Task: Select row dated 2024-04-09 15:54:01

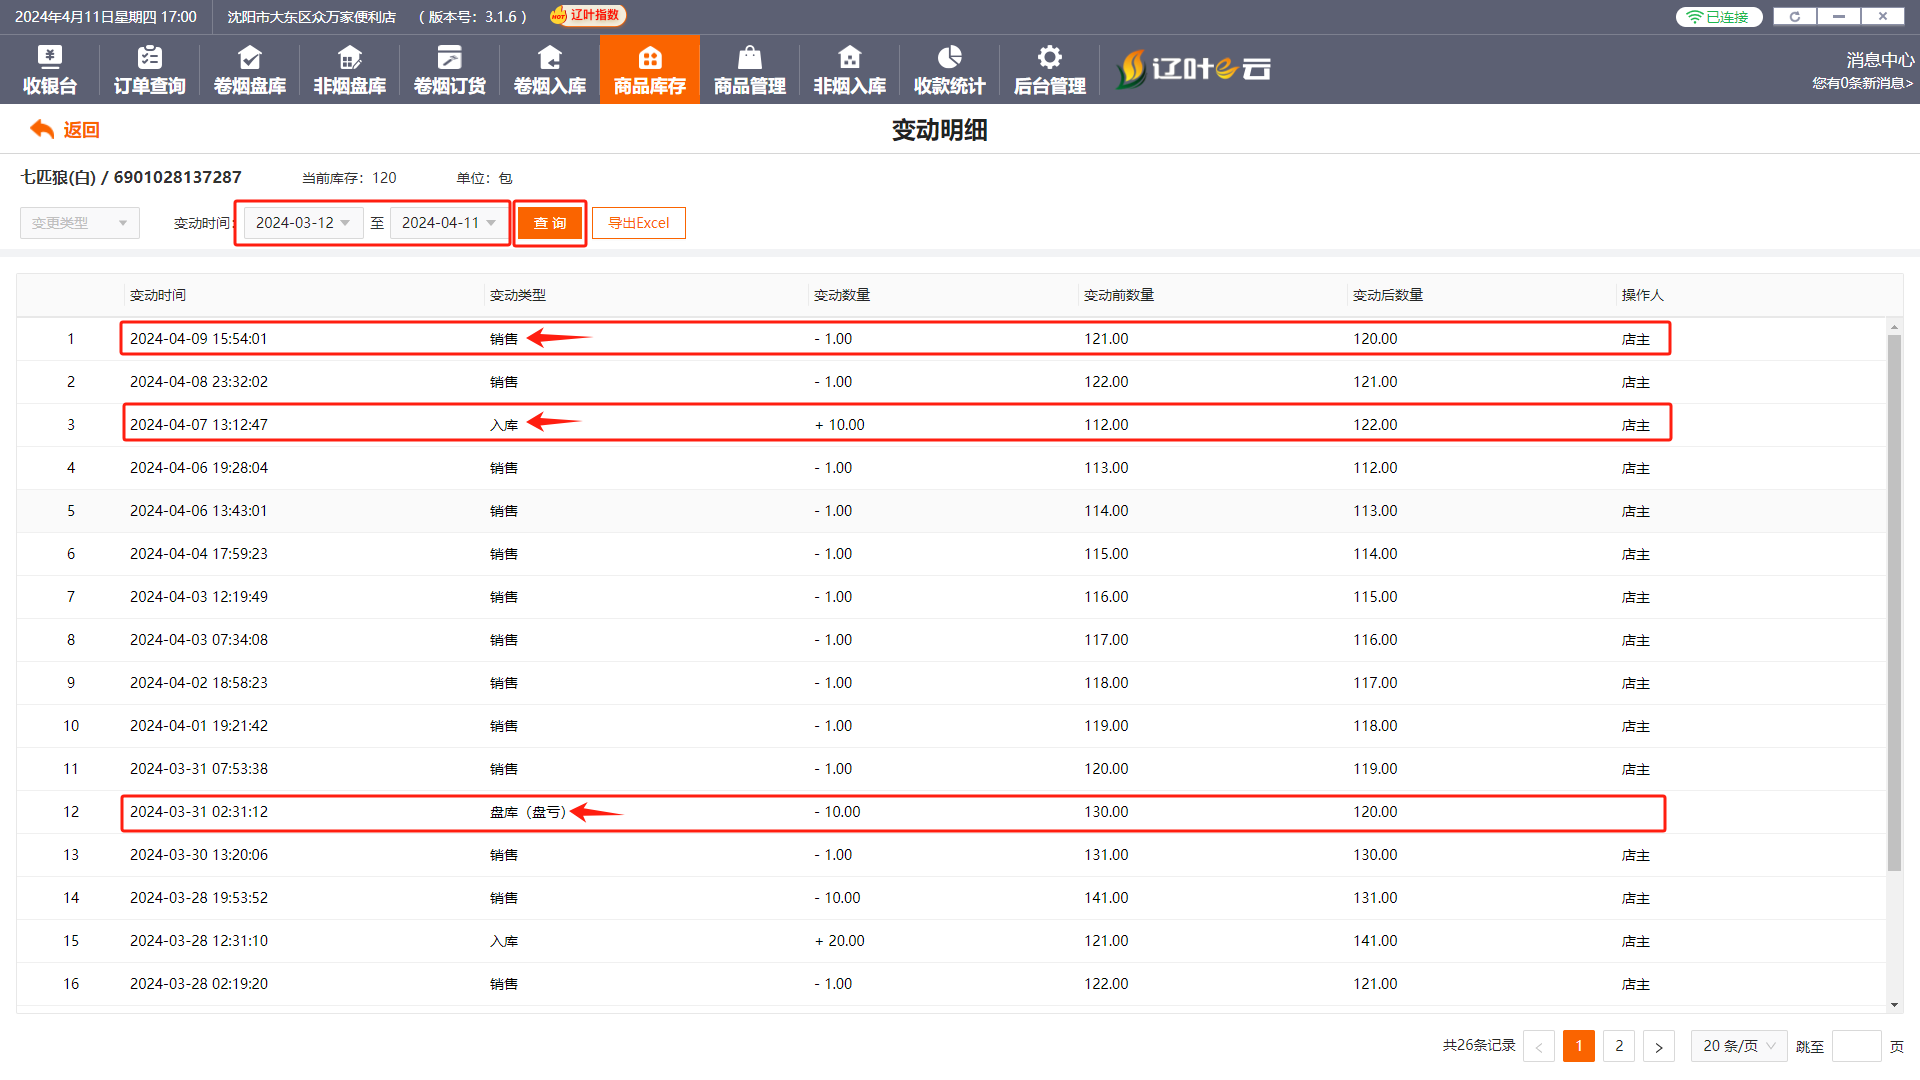Action: (952, 339)
